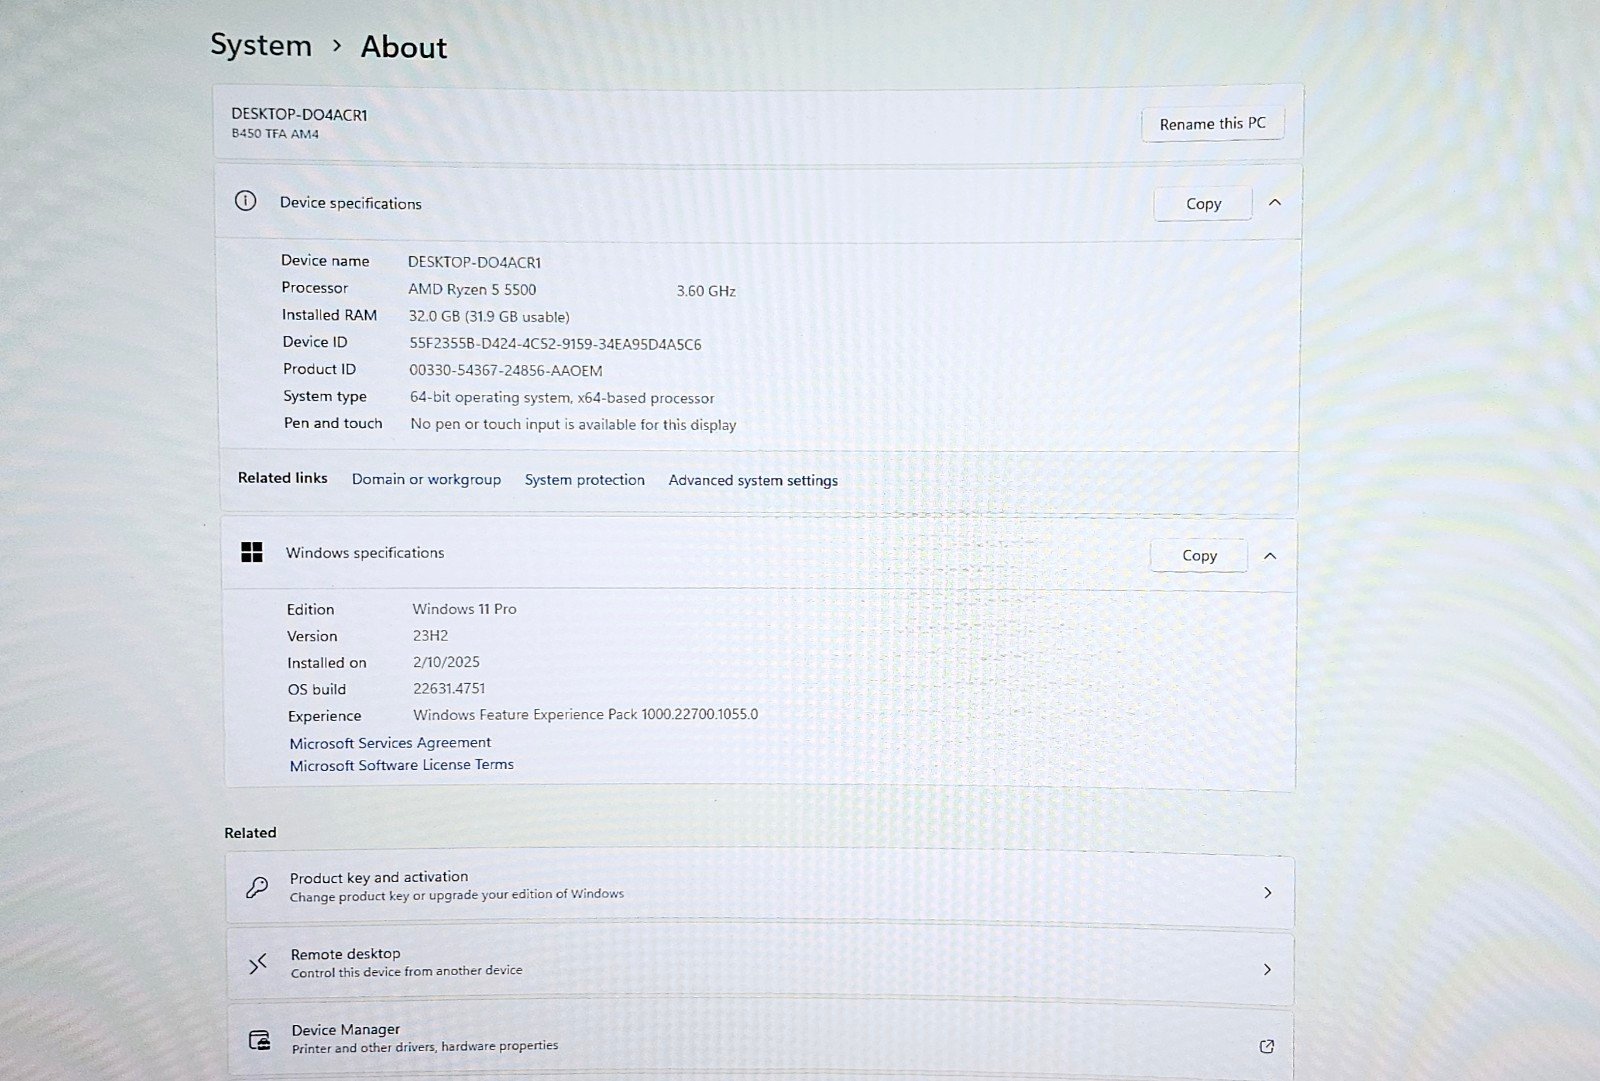Image resolution: width=1600 pixels, height=1081 pixels.
Task: Click the Windows Feature Experience Pack value
Action: (586, 715)
